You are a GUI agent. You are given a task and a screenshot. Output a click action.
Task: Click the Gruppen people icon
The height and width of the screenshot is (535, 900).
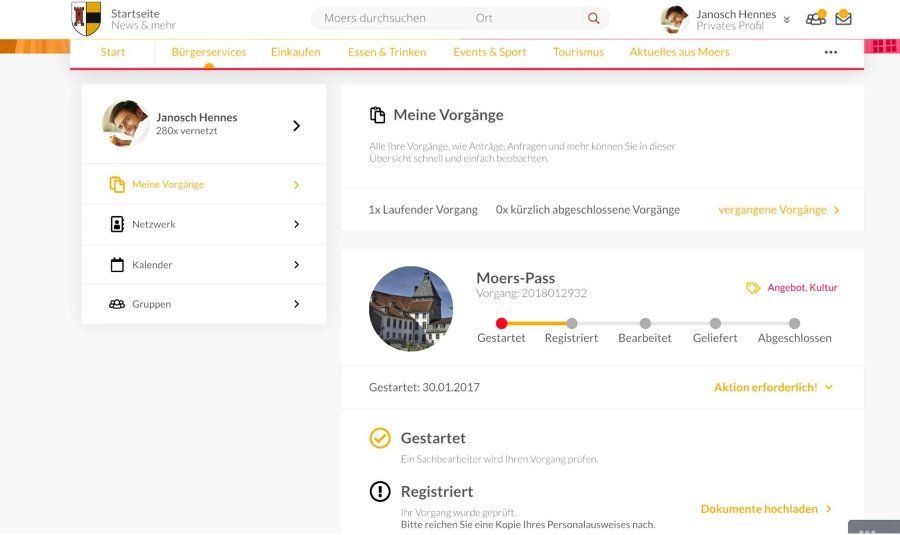click(117, 304)
